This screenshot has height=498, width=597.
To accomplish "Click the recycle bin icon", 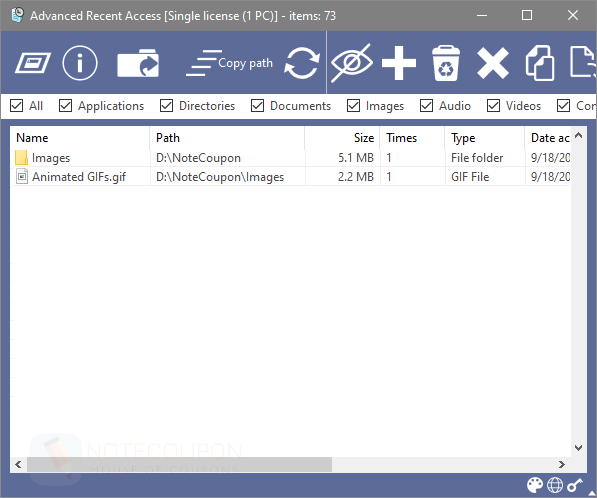I will coord(446,63).
